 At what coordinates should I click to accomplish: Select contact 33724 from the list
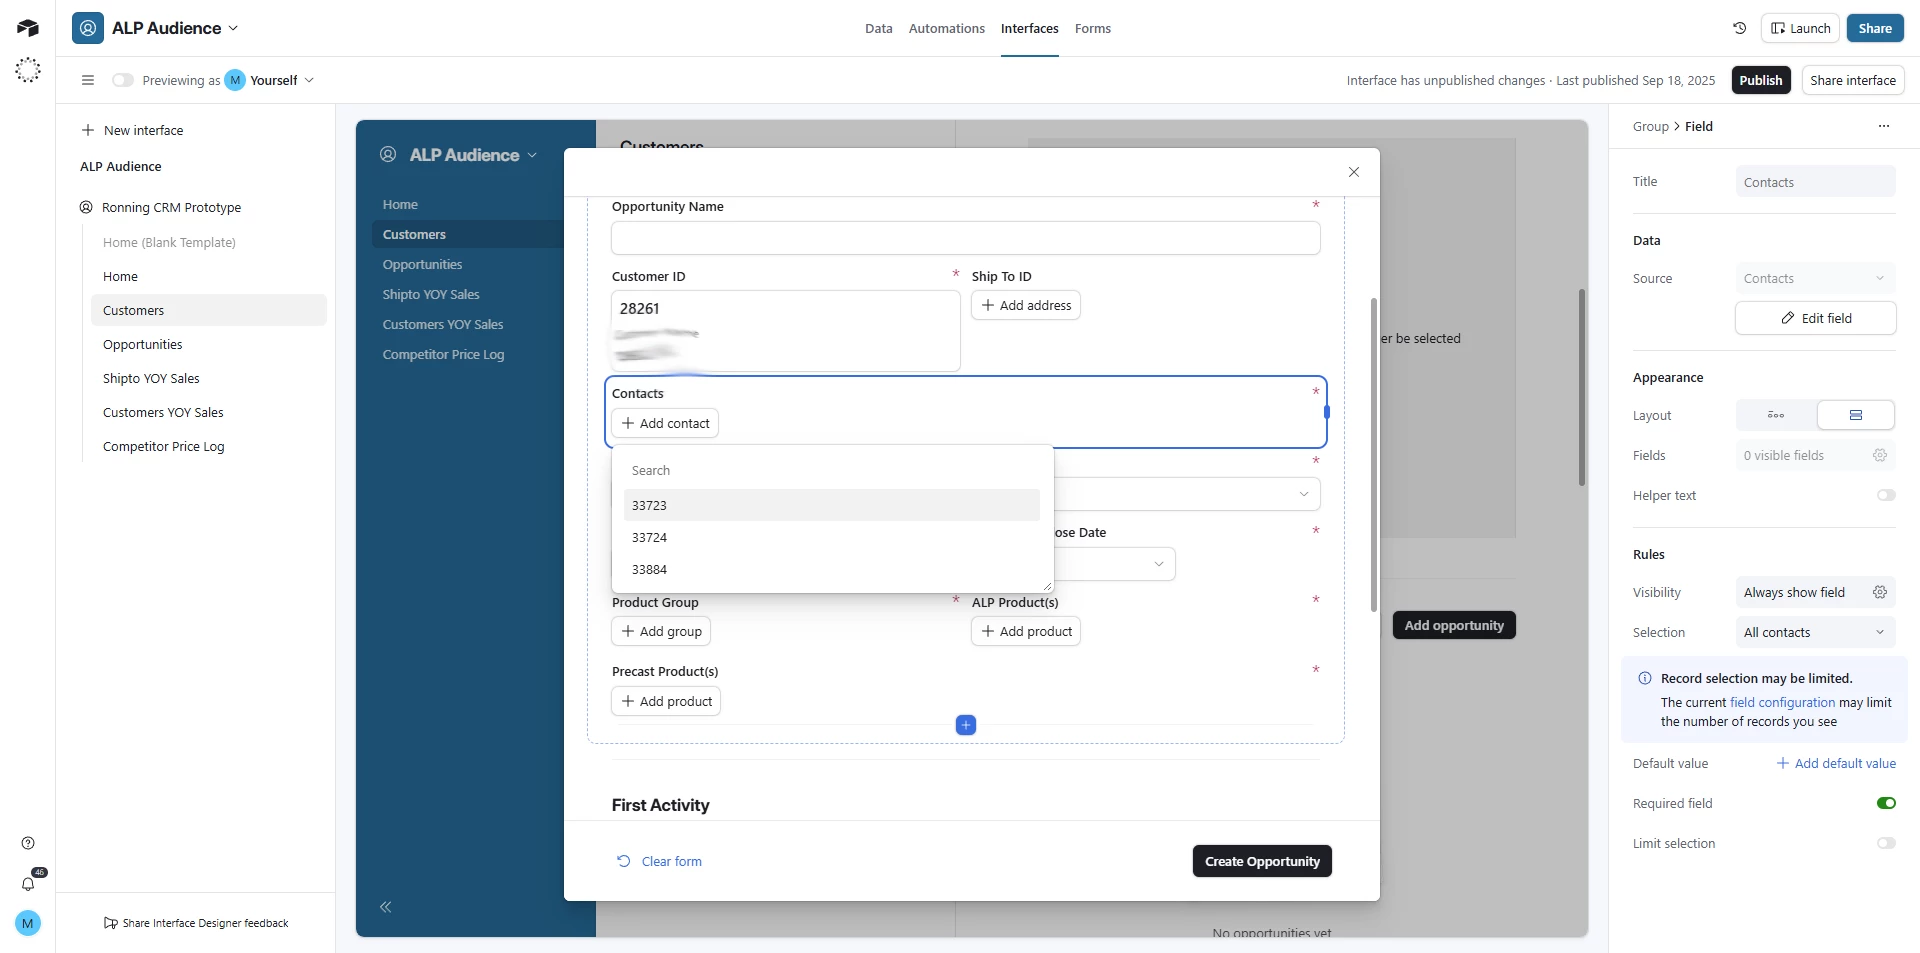(832, 537)
